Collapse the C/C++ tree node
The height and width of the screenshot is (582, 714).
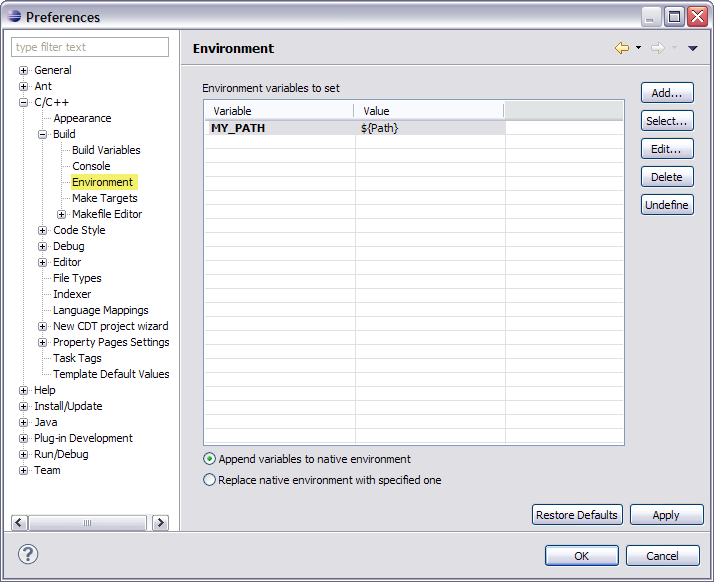pos(23,102)
